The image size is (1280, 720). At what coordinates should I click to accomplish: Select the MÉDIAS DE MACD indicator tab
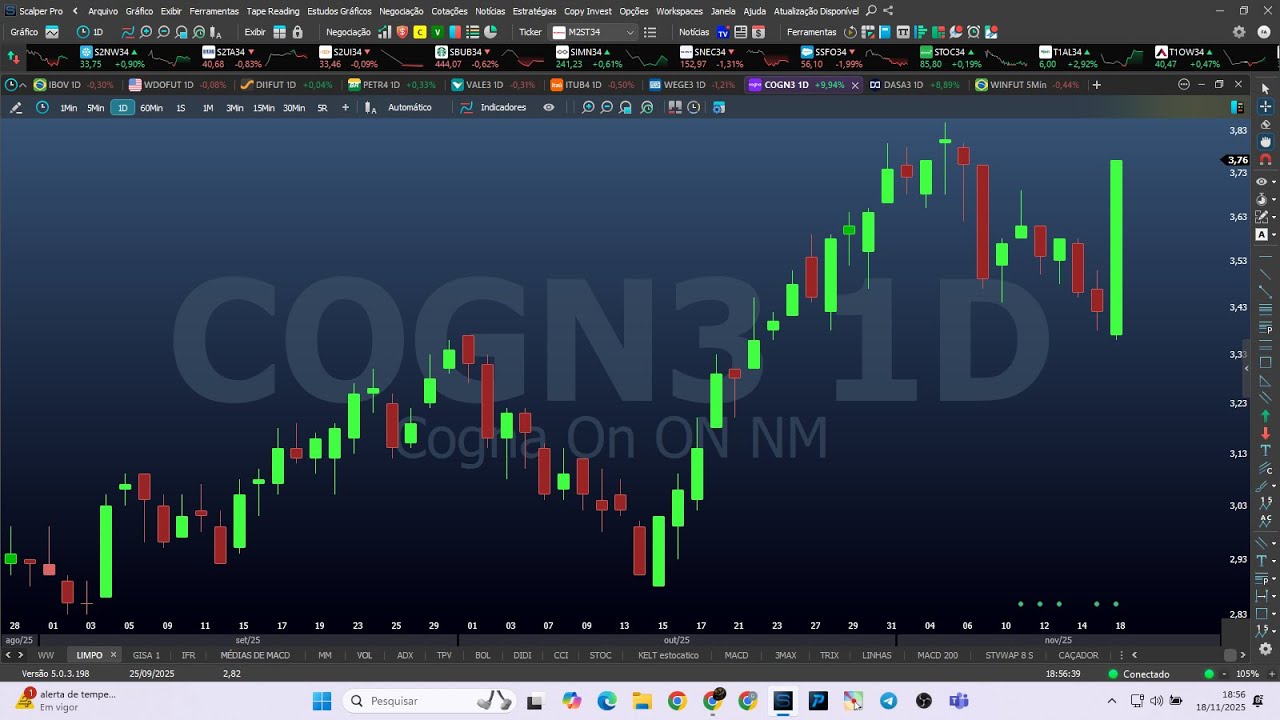point(255,655)
